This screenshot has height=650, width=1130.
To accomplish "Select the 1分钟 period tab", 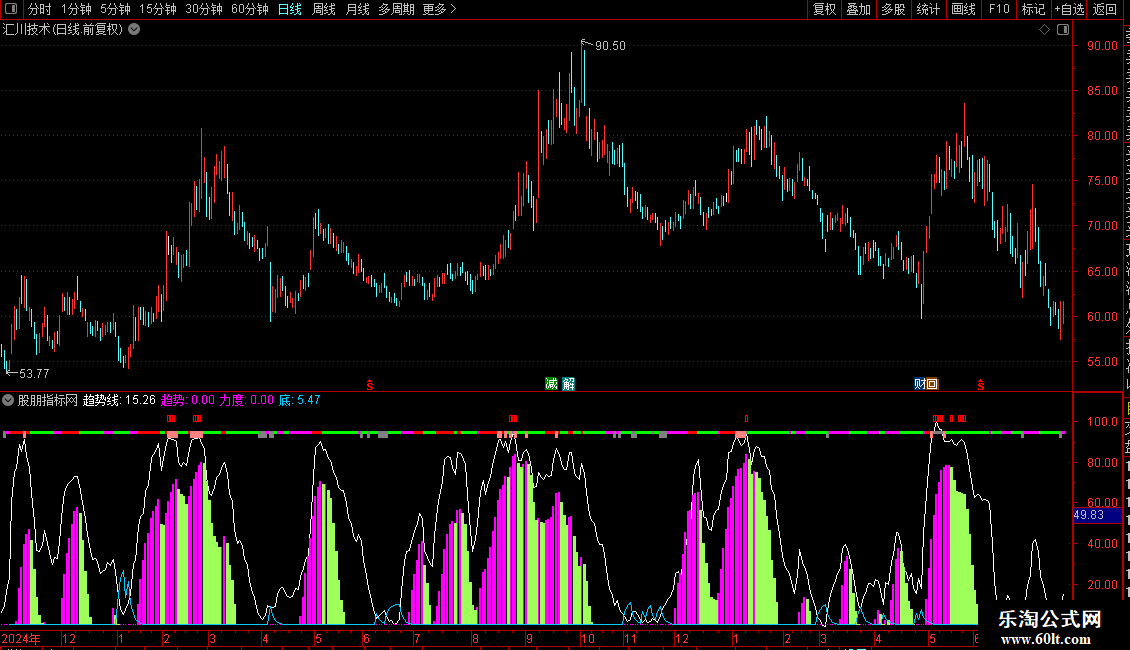I will coord(76,9).
